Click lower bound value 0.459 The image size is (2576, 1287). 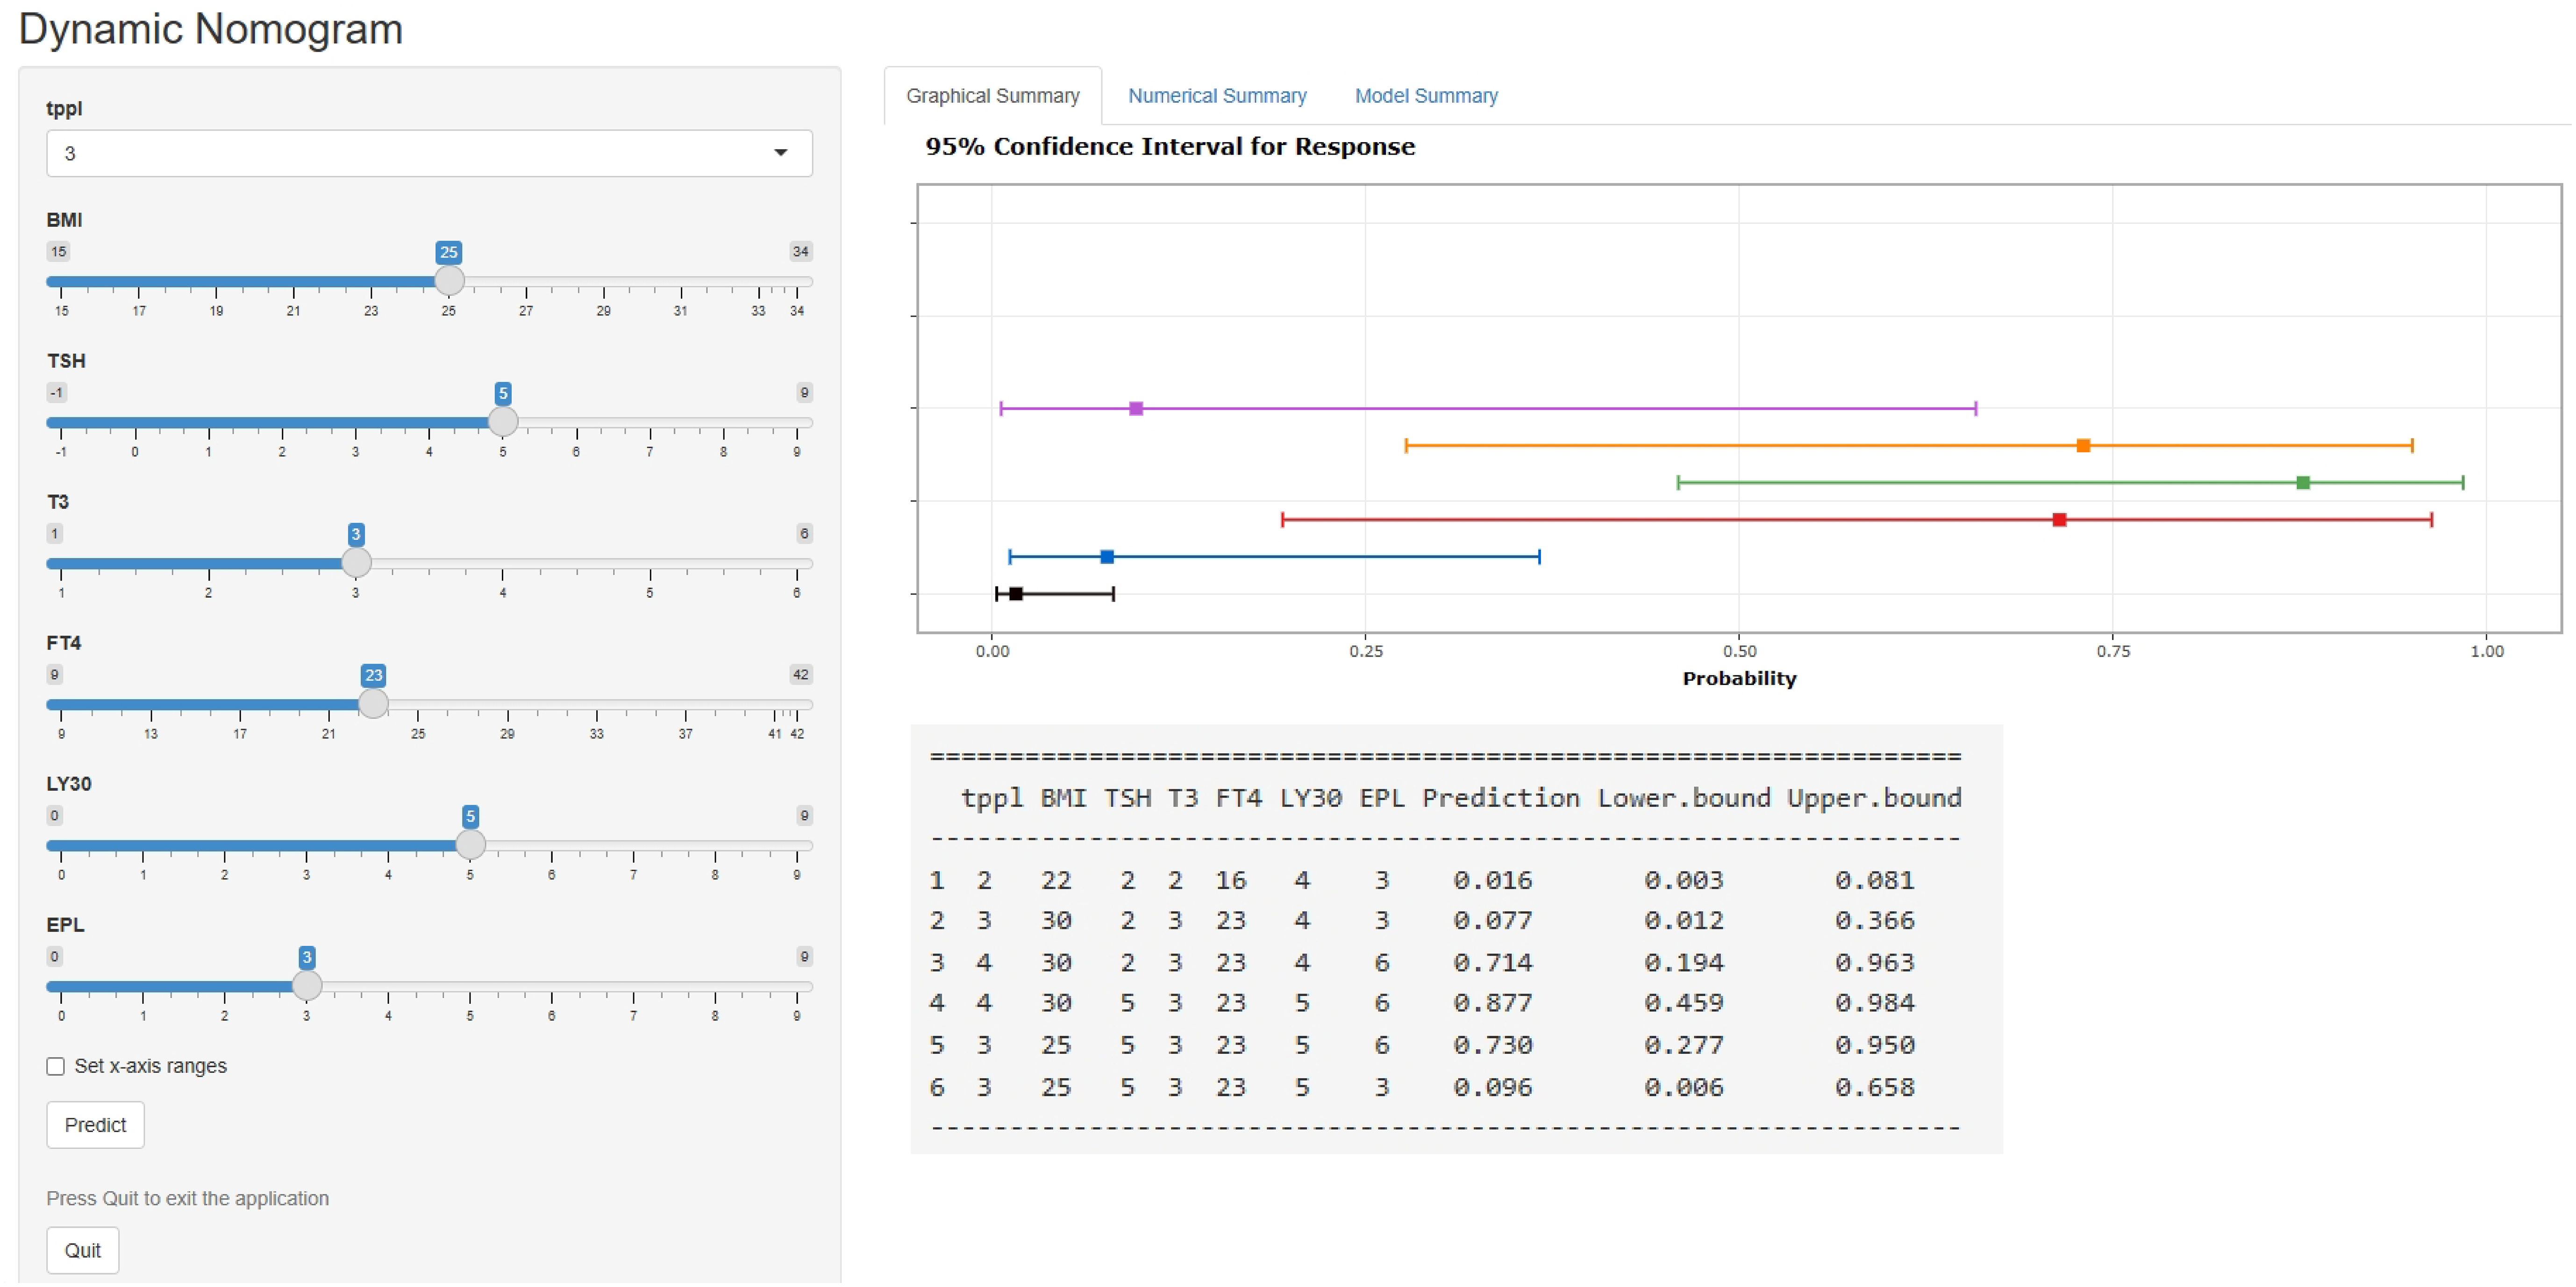click(1684, 1002)
